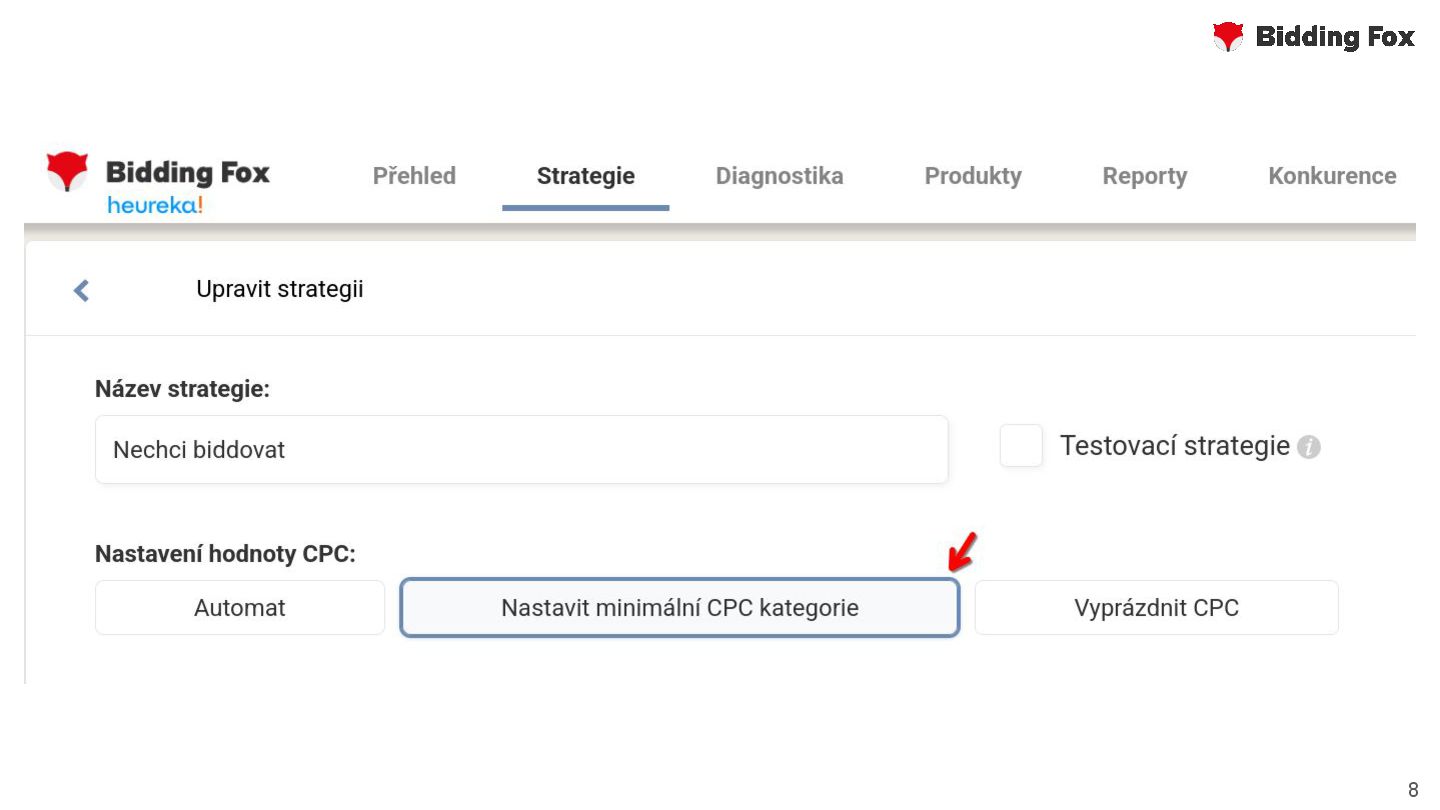Click the fox logo icon in app header

click(67, 171)
